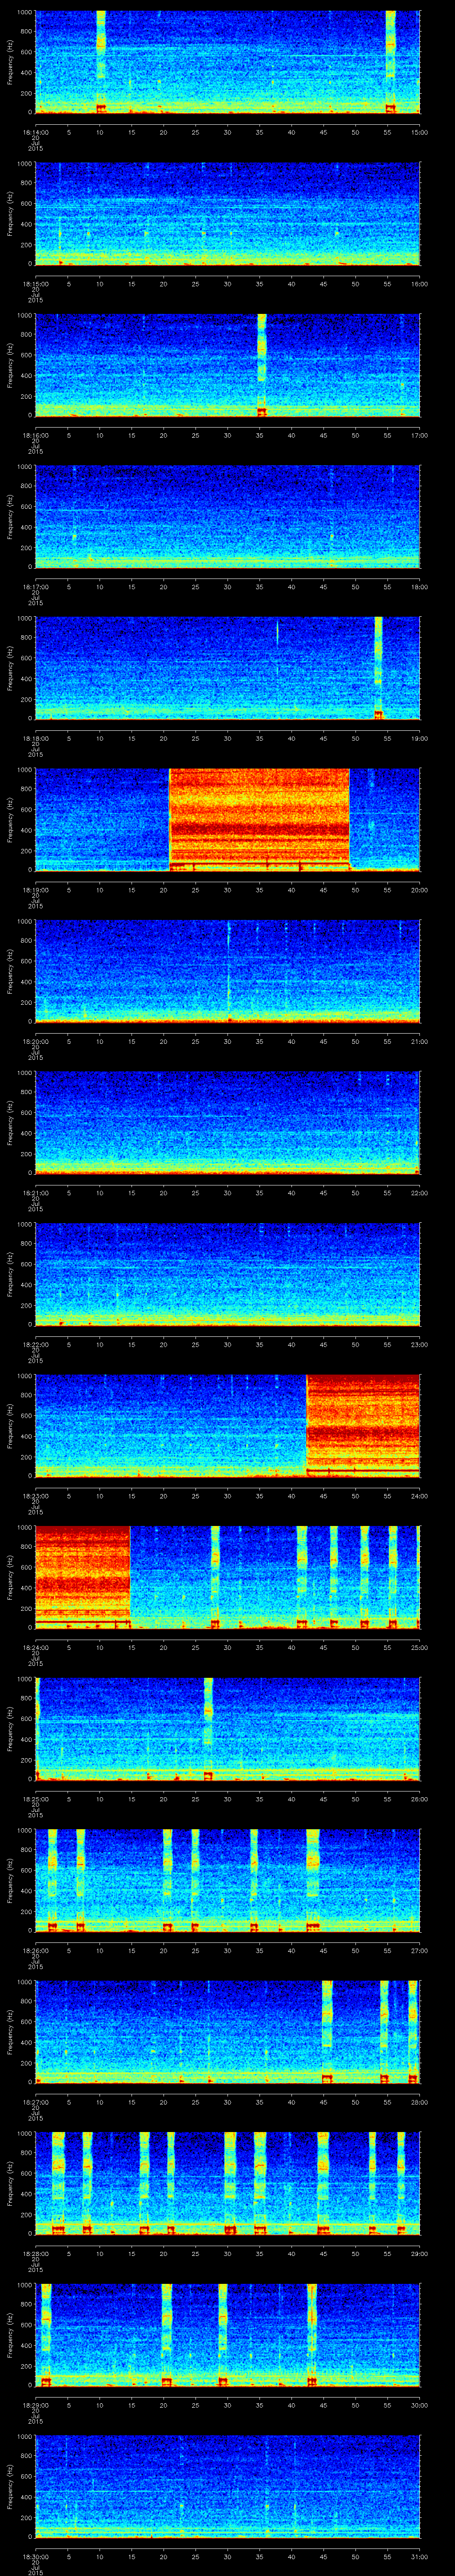
Task: Click the "17:00" end time label
Action: pyautogui.click(x=419, y=435)
